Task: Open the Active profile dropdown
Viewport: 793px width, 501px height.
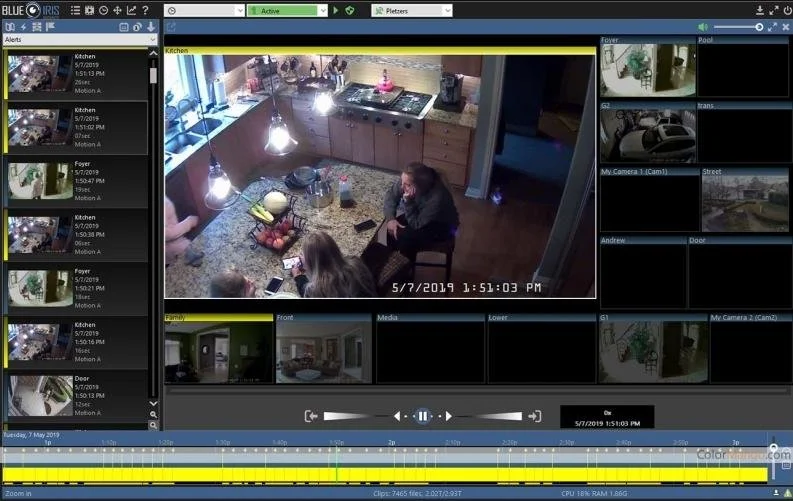Action: coord(287,11)
